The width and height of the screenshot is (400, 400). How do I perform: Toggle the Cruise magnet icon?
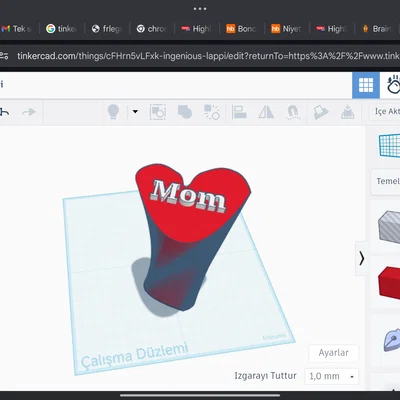[293, 112]
